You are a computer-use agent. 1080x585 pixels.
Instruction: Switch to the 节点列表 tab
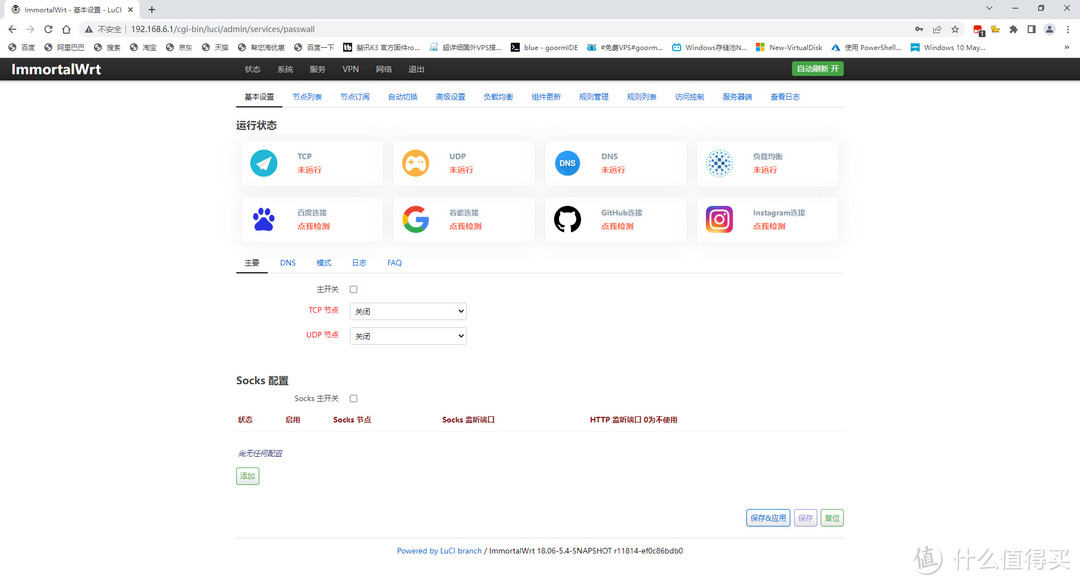tap(307, 97)
